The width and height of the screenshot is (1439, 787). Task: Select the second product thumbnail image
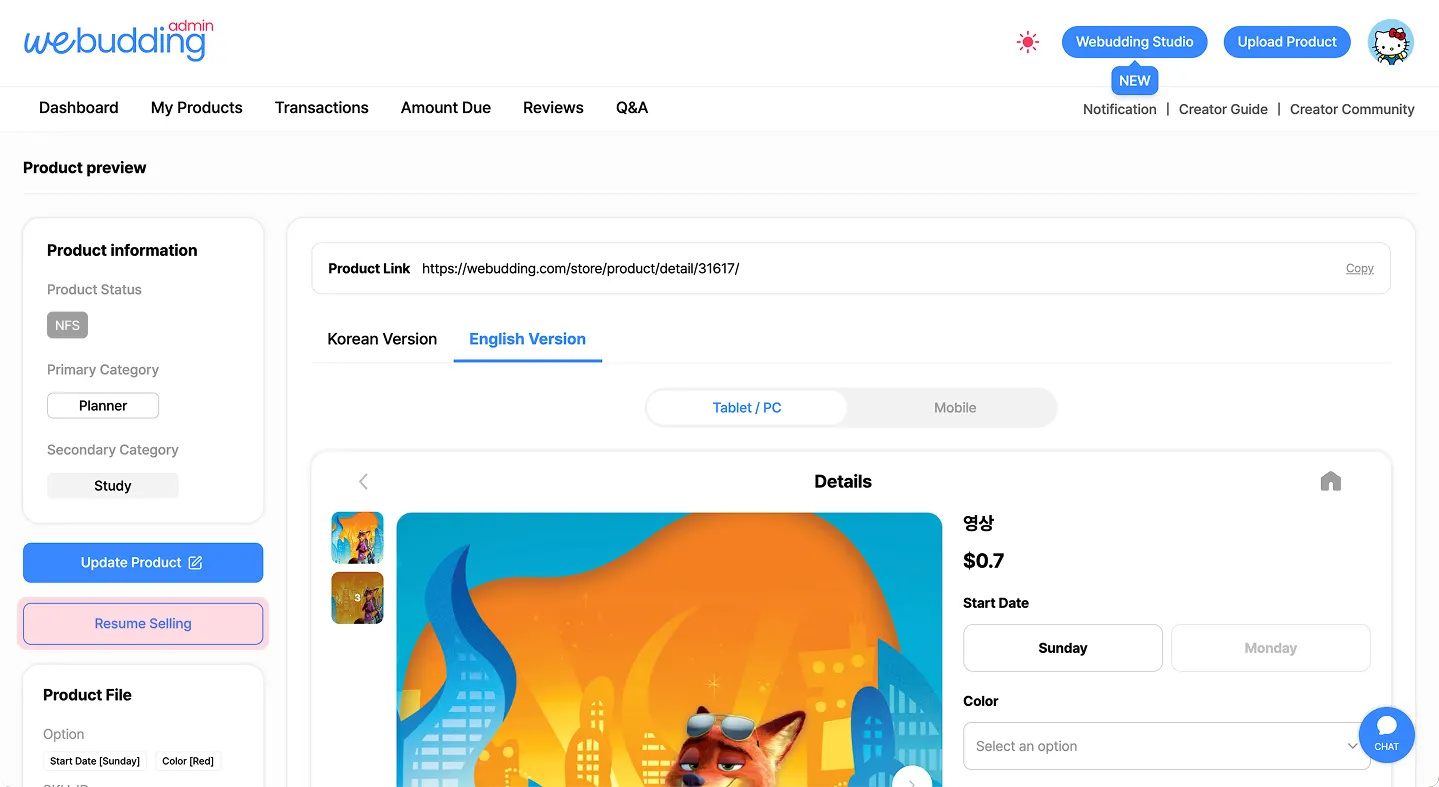pyautogui.click(x=357, y=598)
